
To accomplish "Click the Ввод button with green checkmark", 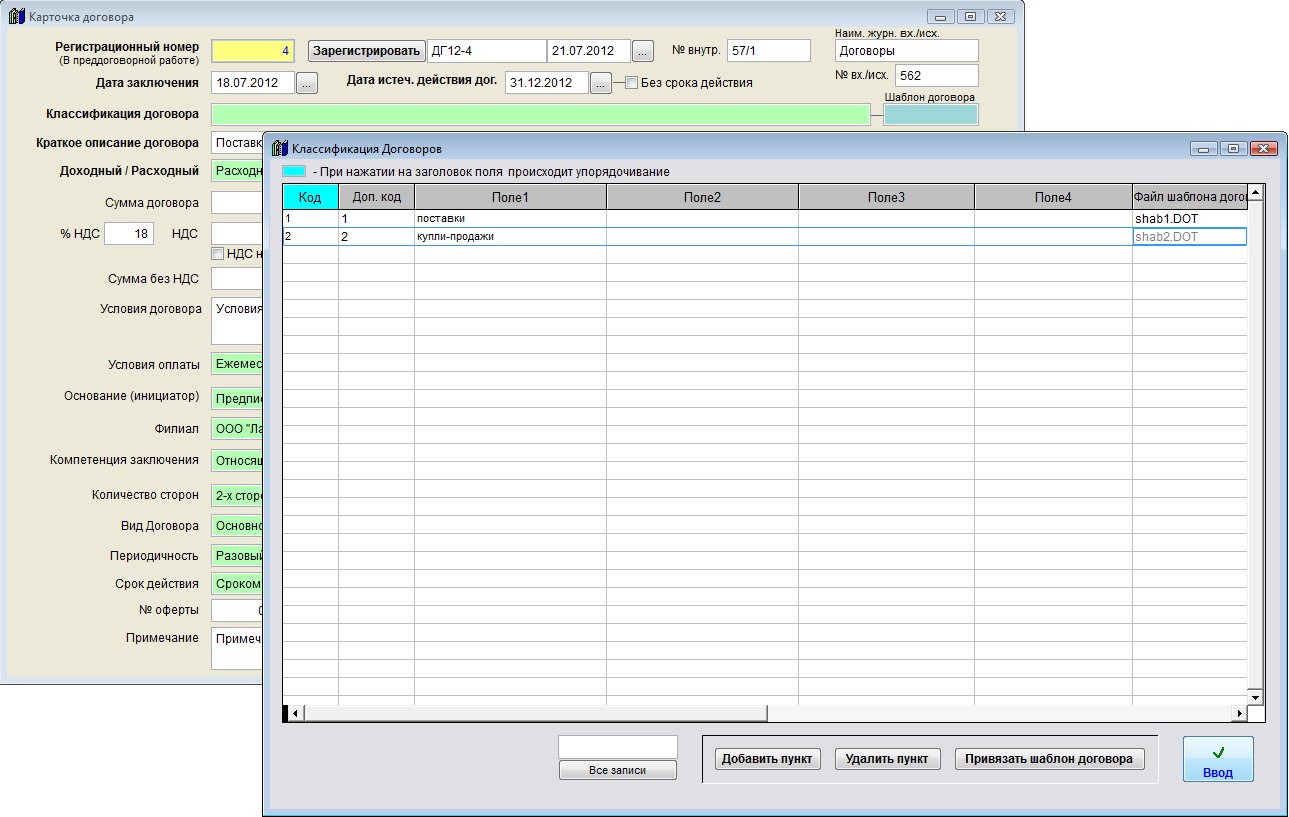I will point(1217,759).
